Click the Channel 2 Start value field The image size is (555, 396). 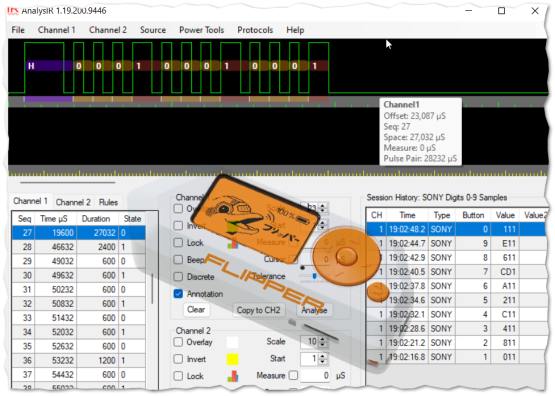coord(309,358)
